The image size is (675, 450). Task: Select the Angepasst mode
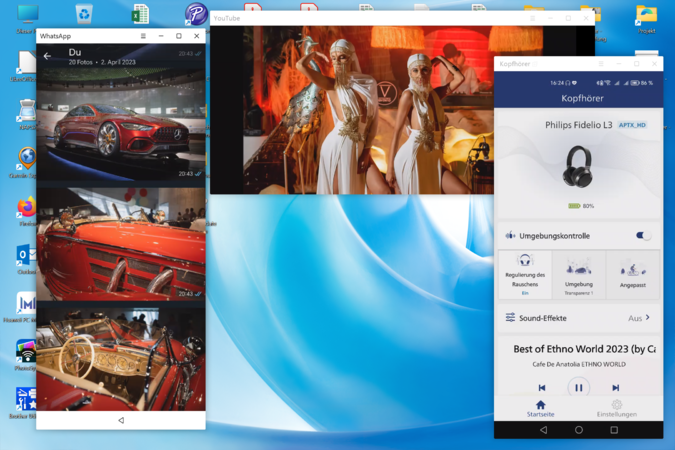click(632, 274)
